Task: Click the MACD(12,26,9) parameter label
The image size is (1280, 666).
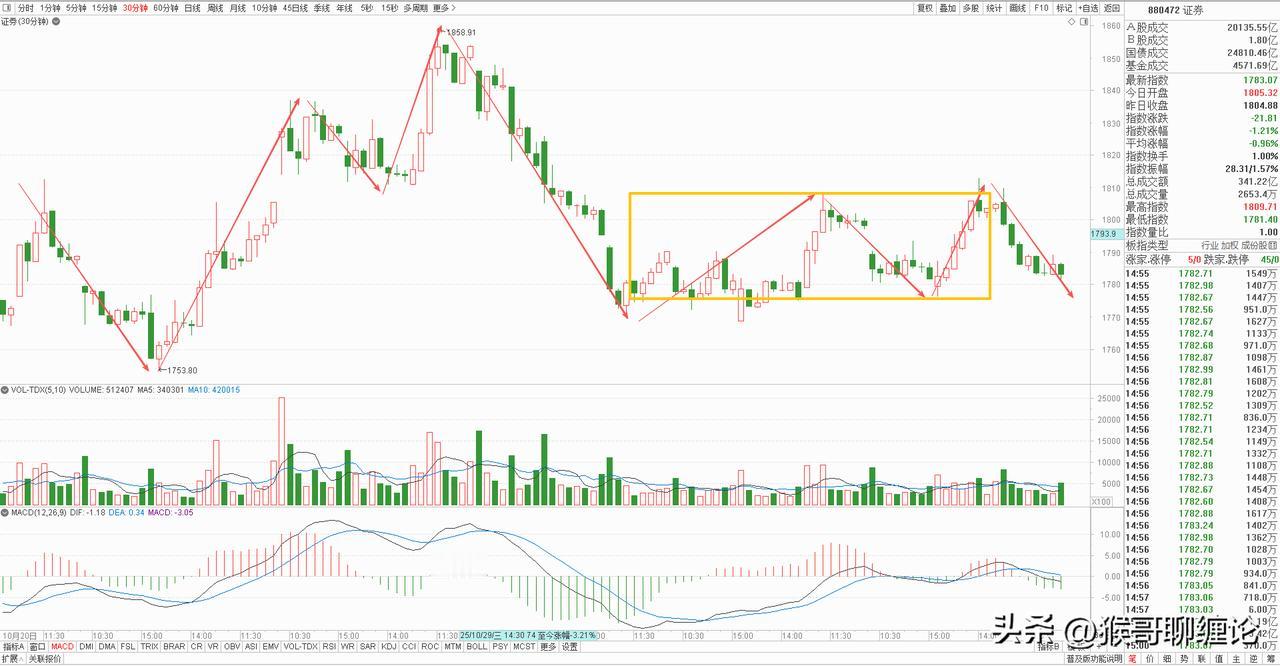Action: pos(40,512)
